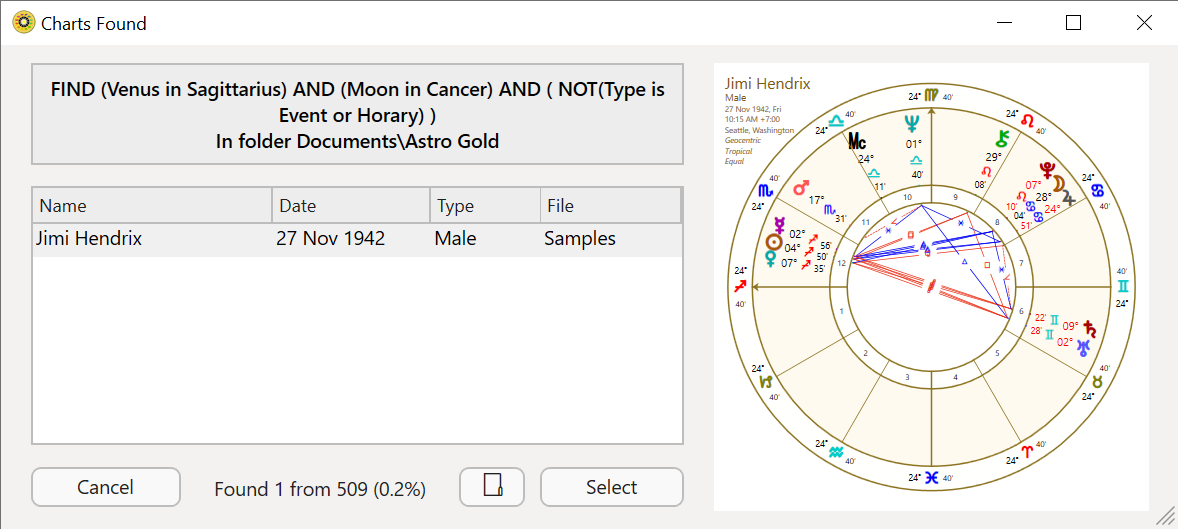Click the Libra sign glyph on outer ring
1178x529 pixels.
click(x=835, y=121)
